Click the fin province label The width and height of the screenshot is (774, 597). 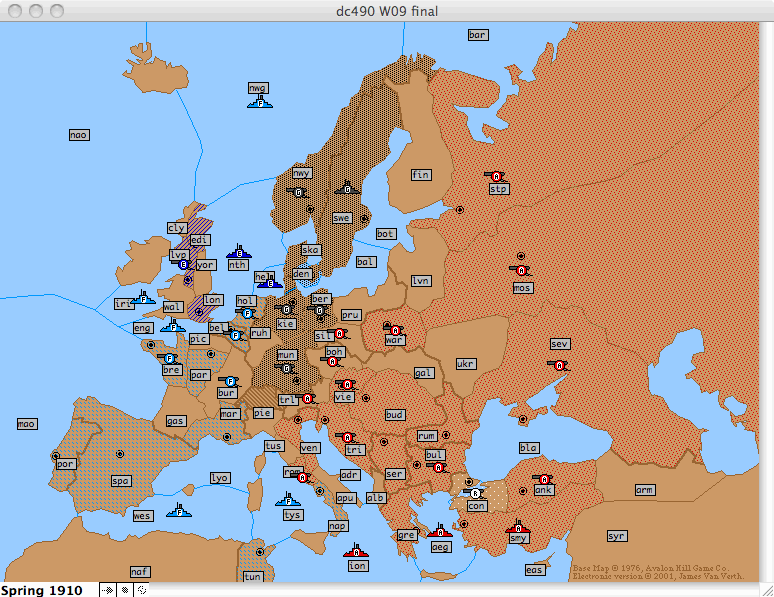point(421,174)
